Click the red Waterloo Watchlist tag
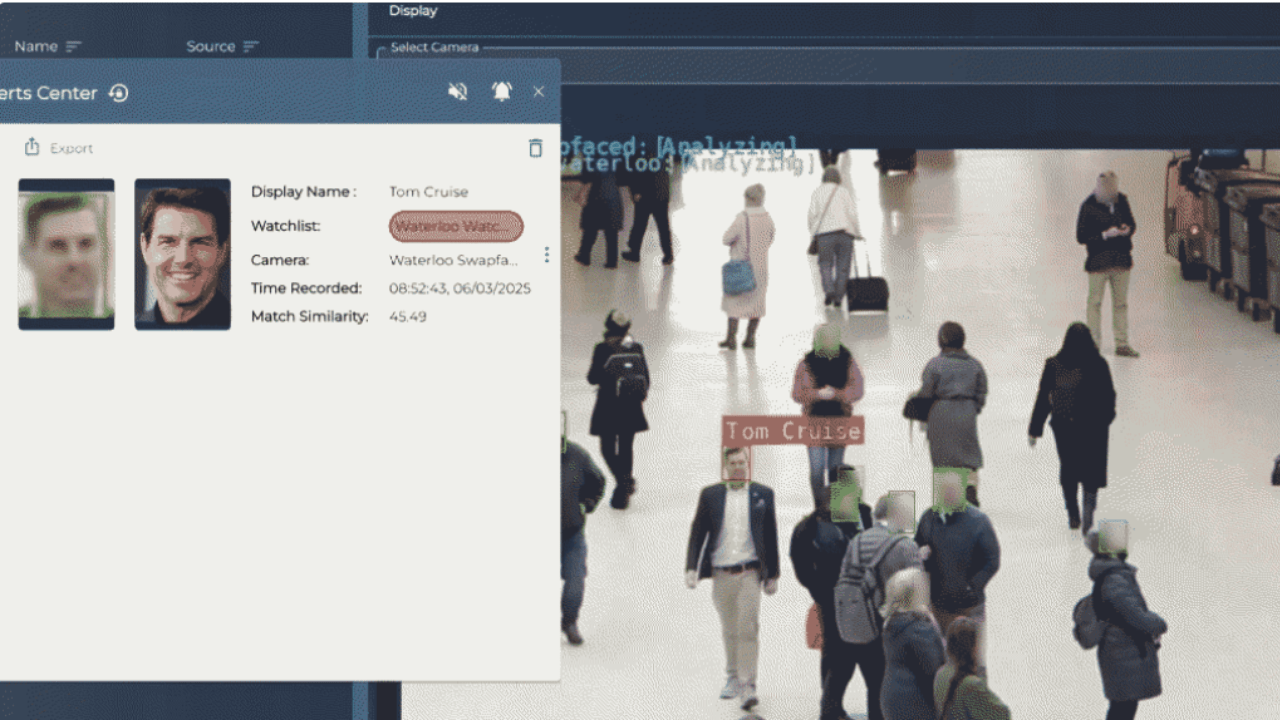Screen dimensions: 1280x720 456,226
